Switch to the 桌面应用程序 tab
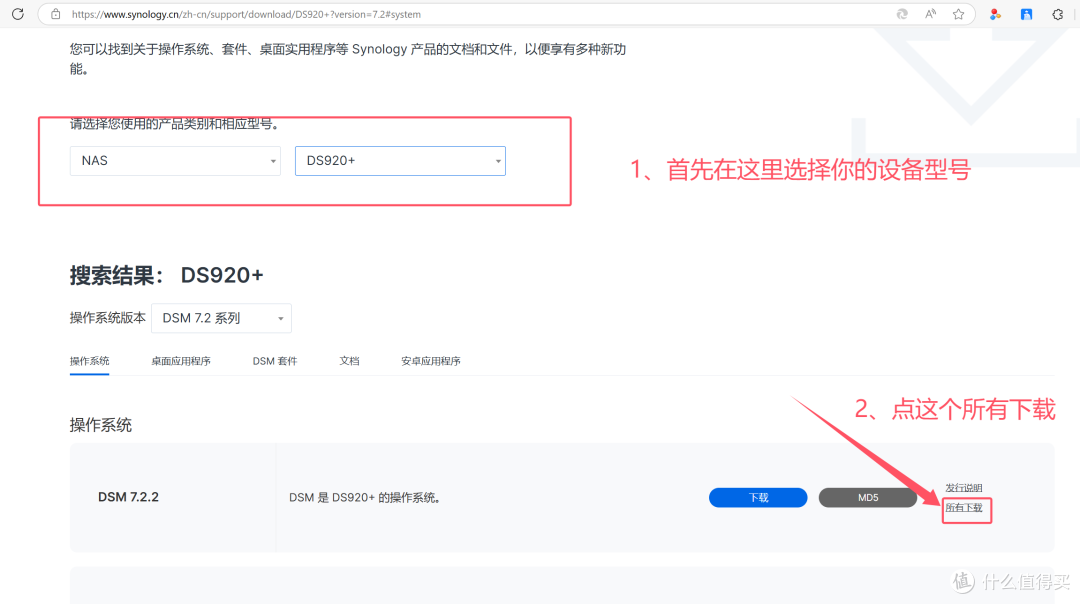Screen dimensions: 1080x604 [181, 361]
